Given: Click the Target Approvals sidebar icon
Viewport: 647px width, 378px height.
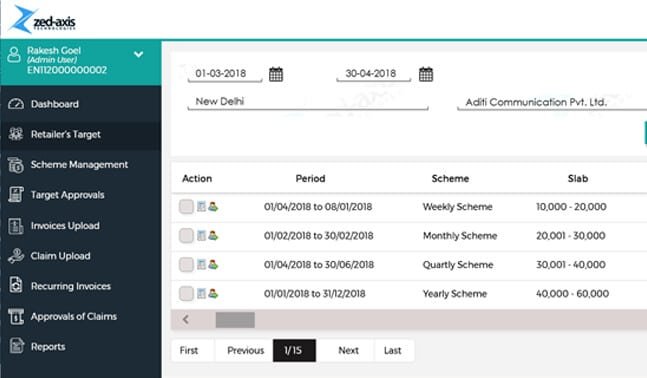Looking at the screenshot, I should click(16, 195).
